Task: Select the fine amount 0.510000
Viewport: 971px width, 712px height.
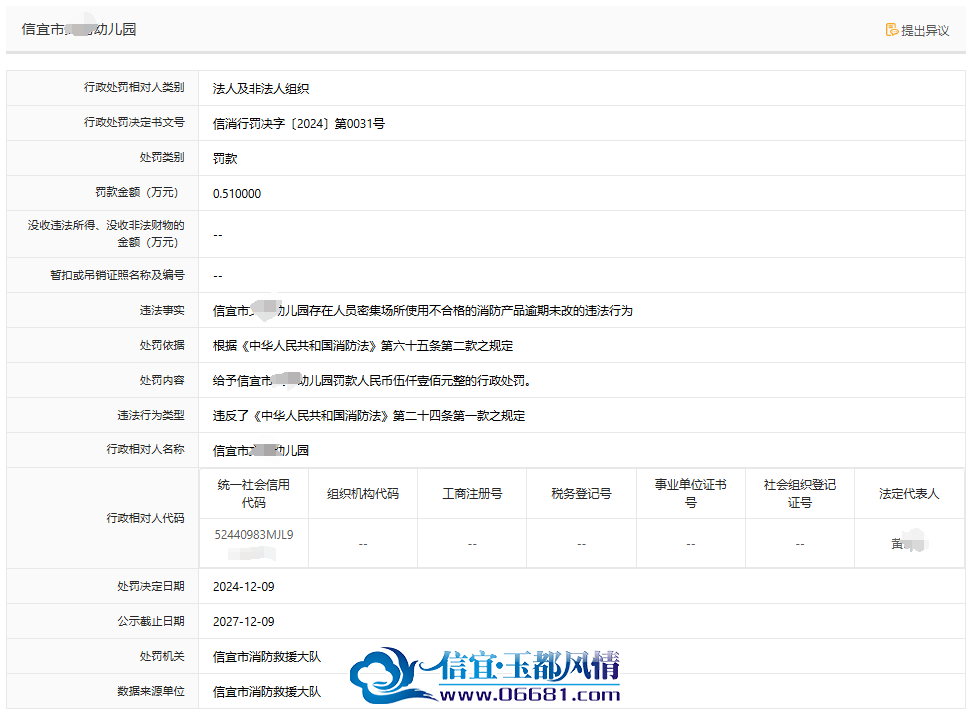Action: 237,194
